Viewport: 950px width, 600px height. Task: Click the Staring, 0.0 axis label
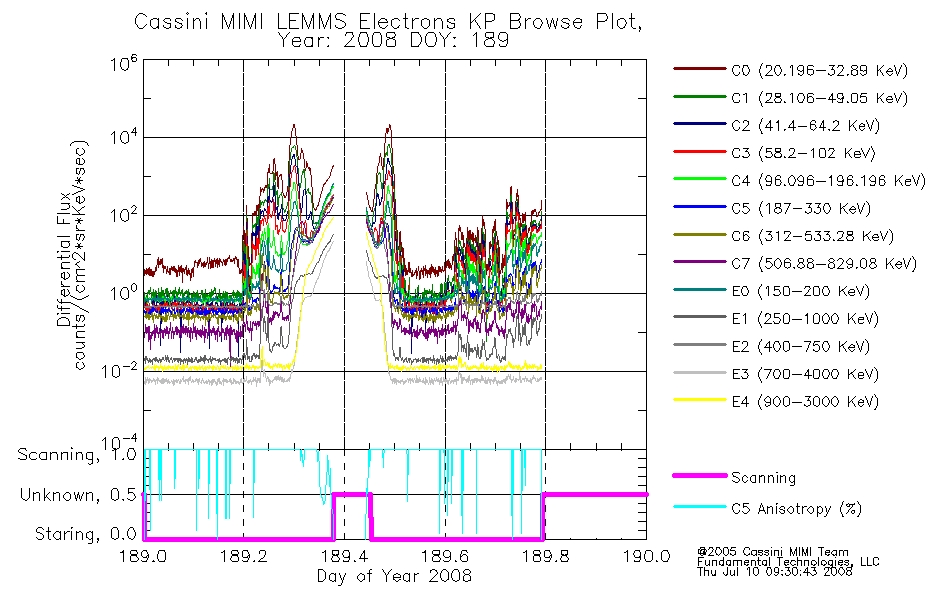pyautogui.click(x=86, y=534)
